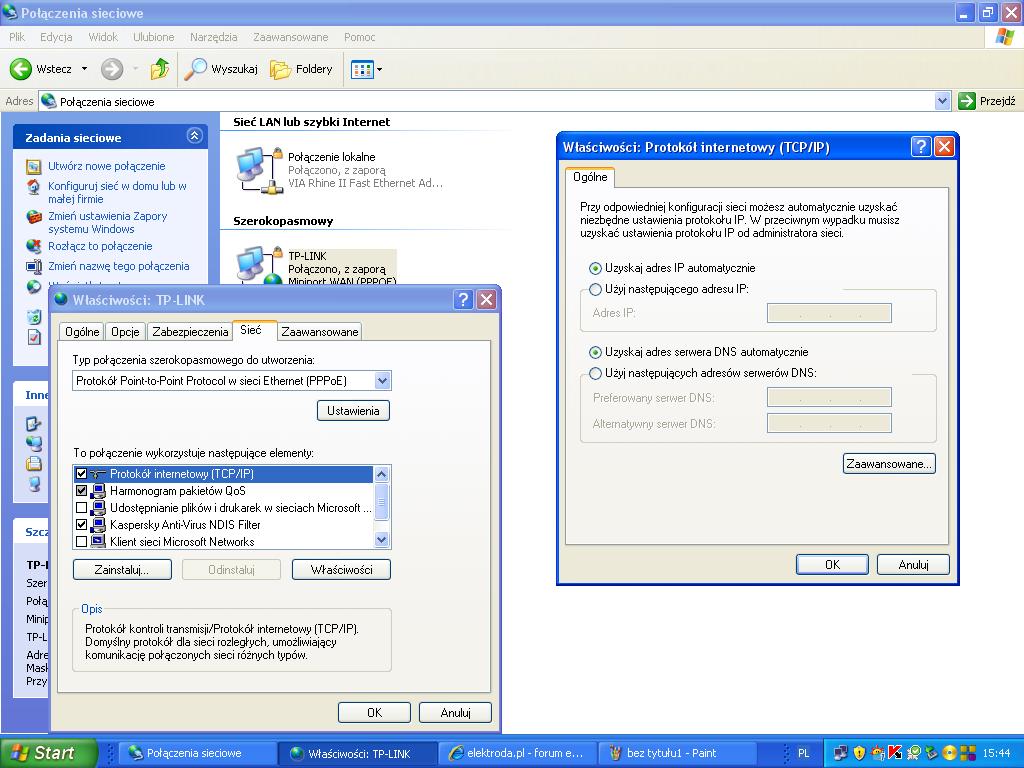The image size is (1024, 768).
Task: Open the Plik menu
Action: (17, 37)
